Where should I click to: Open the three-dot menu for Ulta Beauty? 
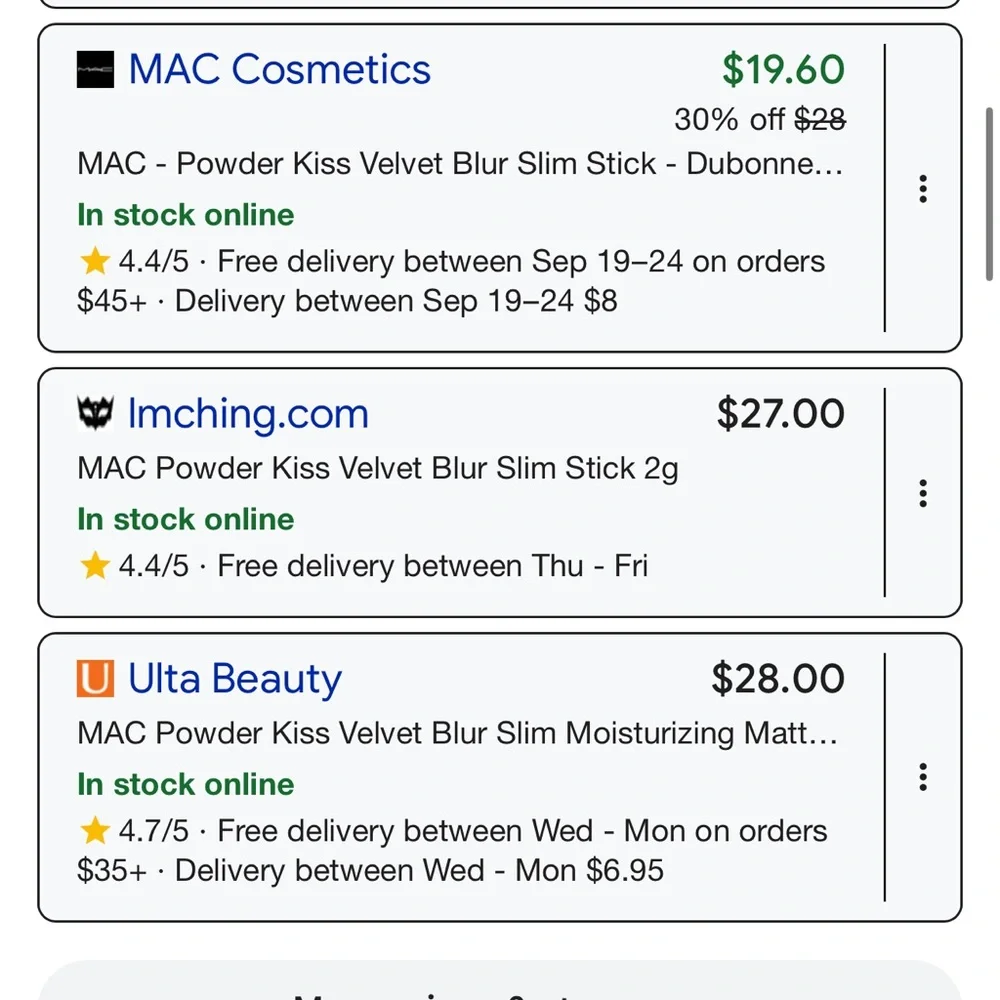(x=923, y=777)
